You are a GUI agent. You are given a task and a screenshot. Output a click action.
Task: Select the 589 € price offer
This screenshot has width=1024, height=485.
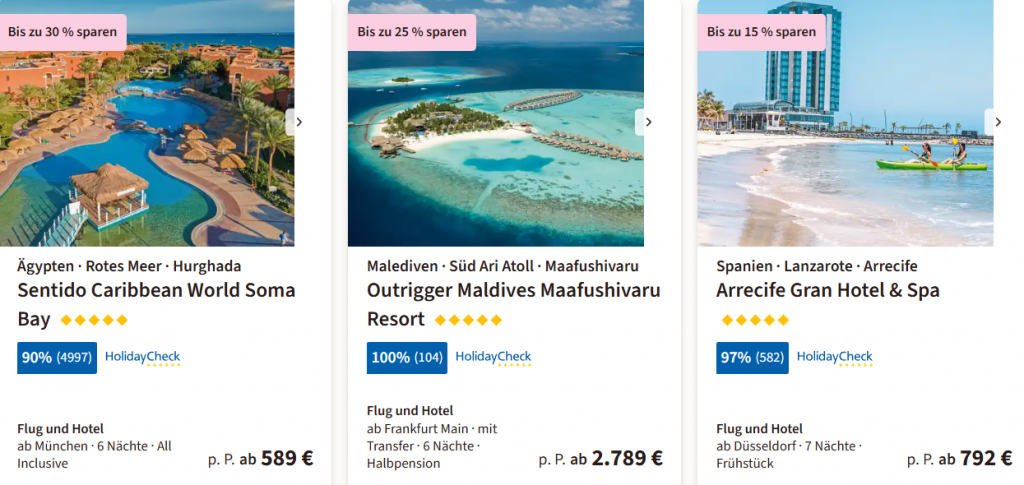286,458
